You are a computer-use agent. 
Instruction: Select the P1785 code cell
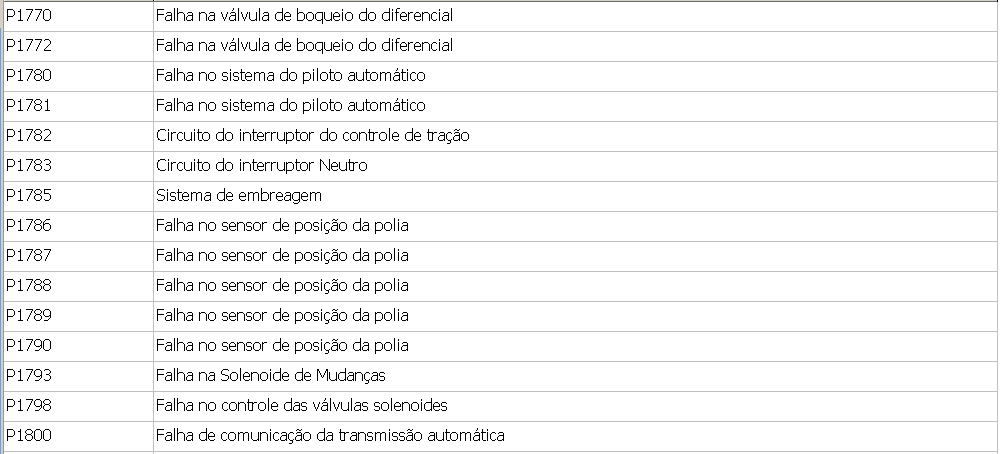(29, 196)
